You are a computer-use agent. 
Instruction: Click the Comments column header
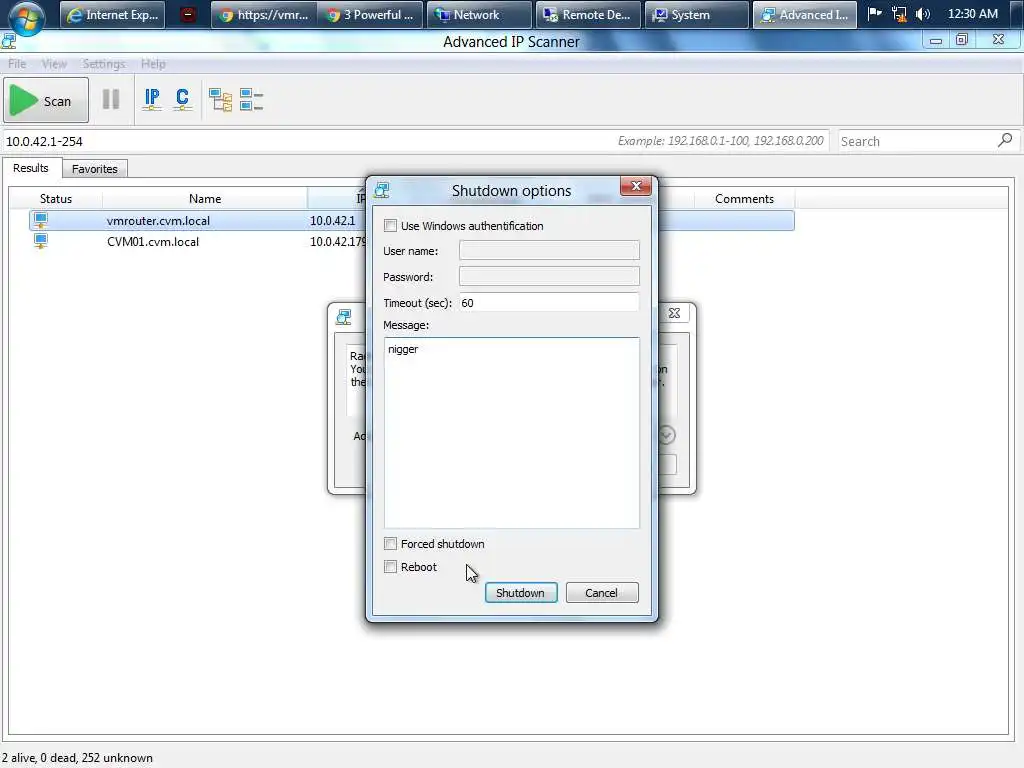click(744, 199)
